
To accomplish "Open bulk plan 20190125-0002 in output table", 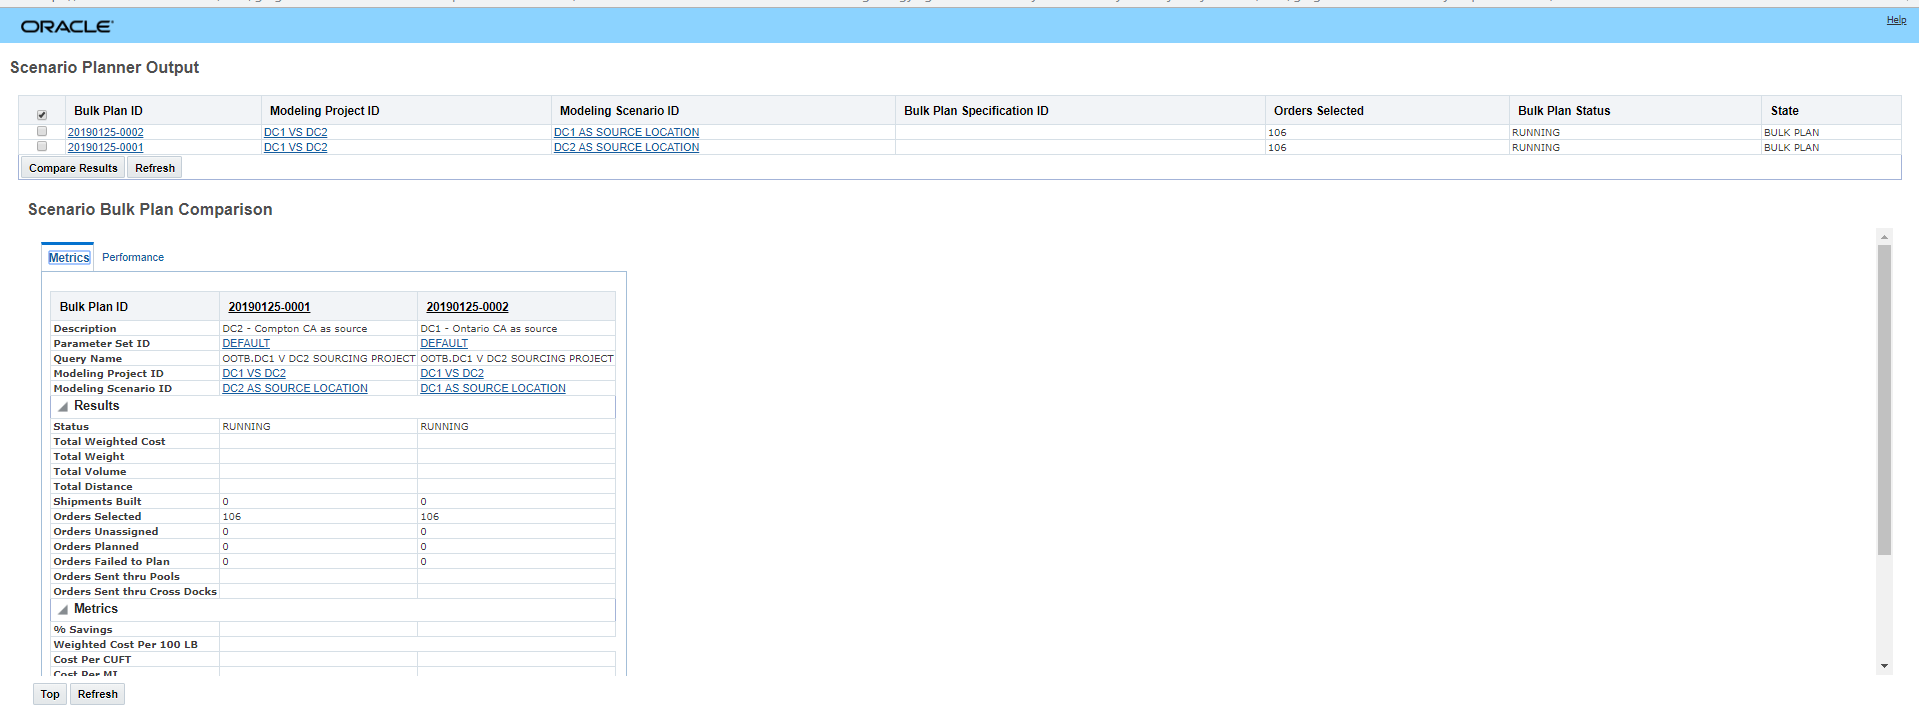I will point(106,132).
